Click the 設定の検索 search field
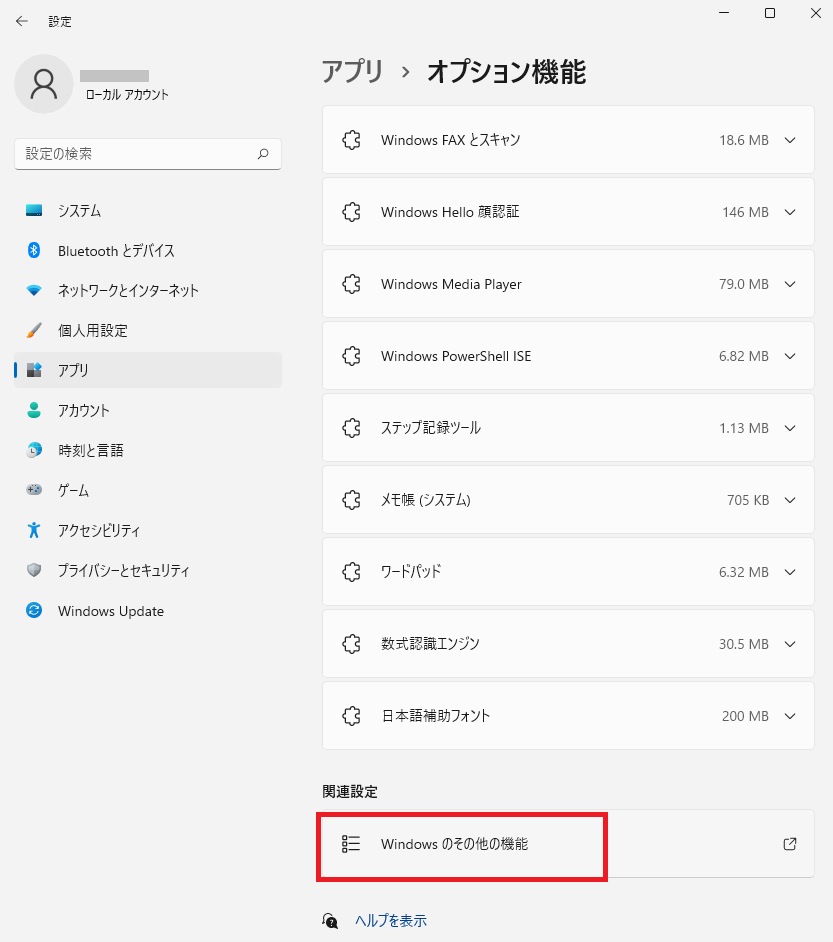Screen dimensions: 833x942 point(148,154)
